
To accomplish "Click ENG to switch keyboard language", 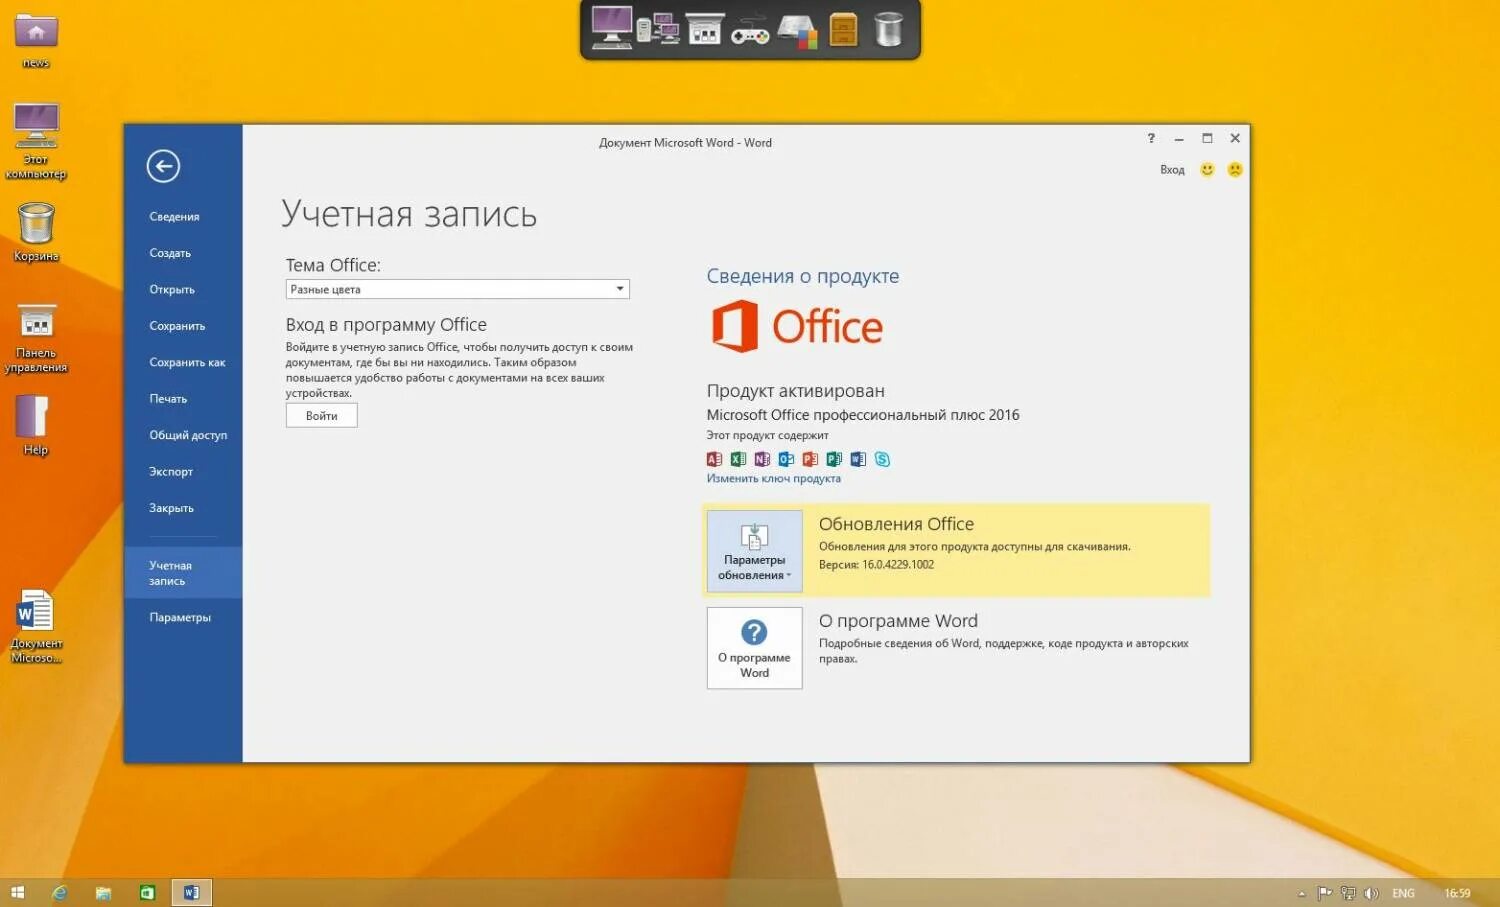I will [1403, 891].
